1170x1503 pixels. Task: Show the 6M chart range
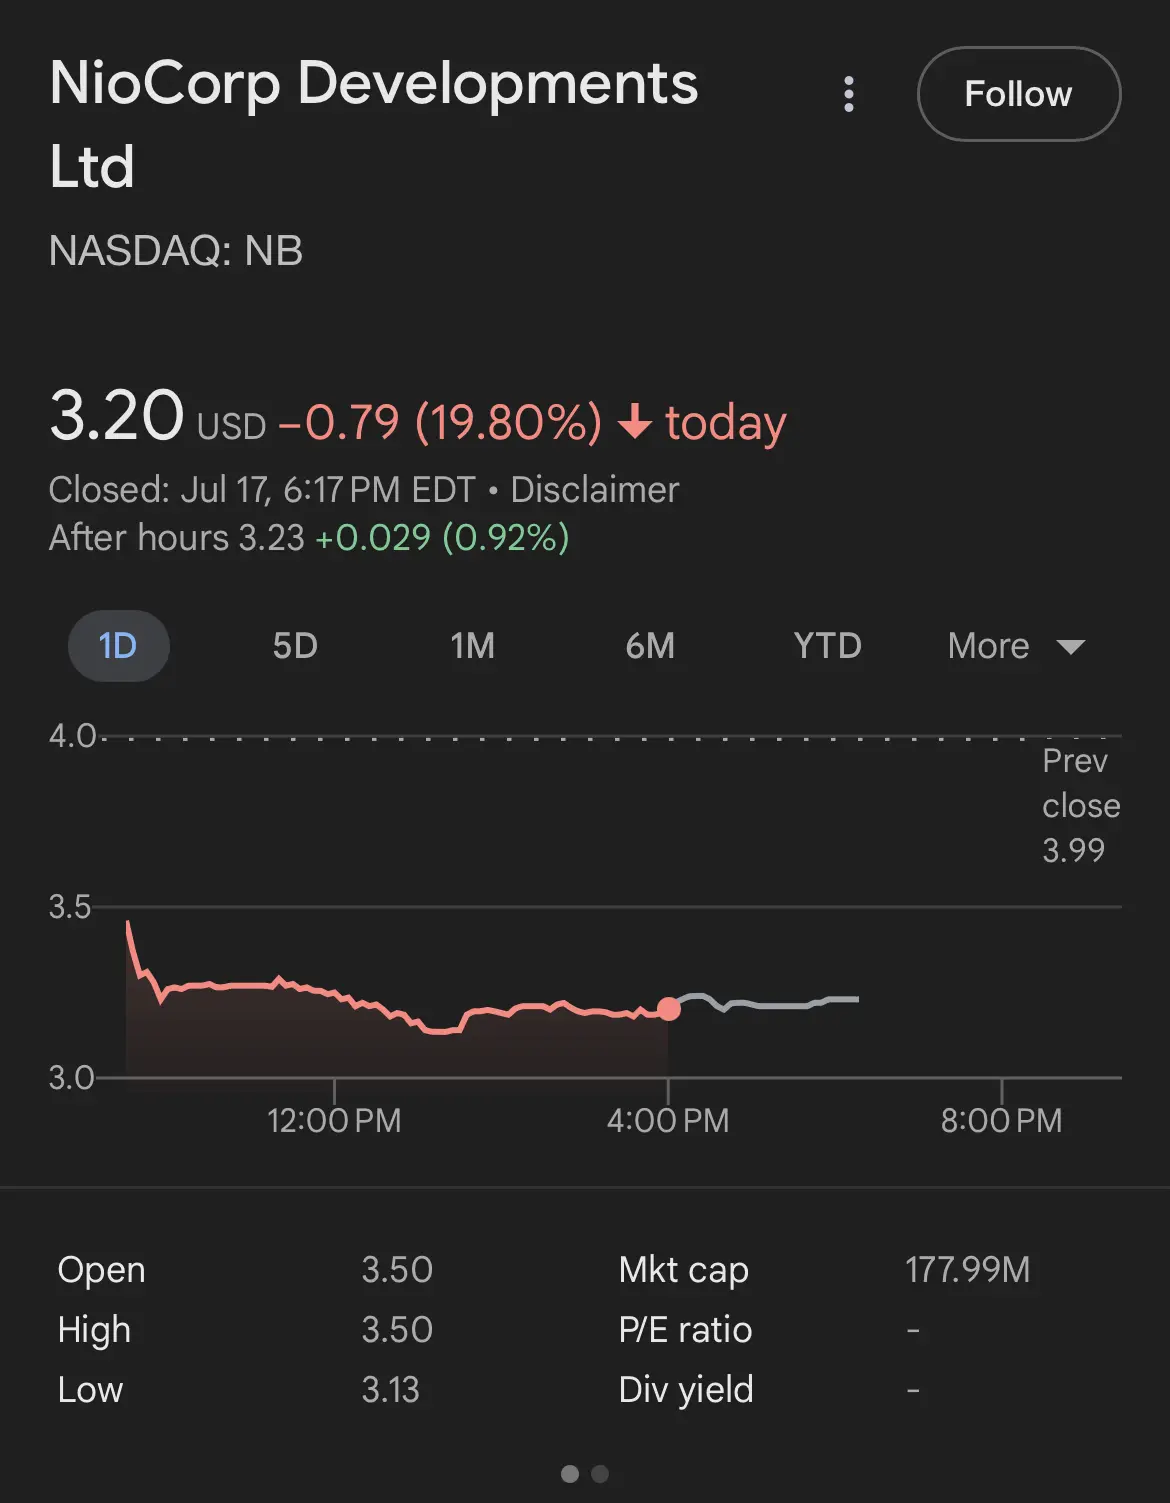(x=650, y=646)
